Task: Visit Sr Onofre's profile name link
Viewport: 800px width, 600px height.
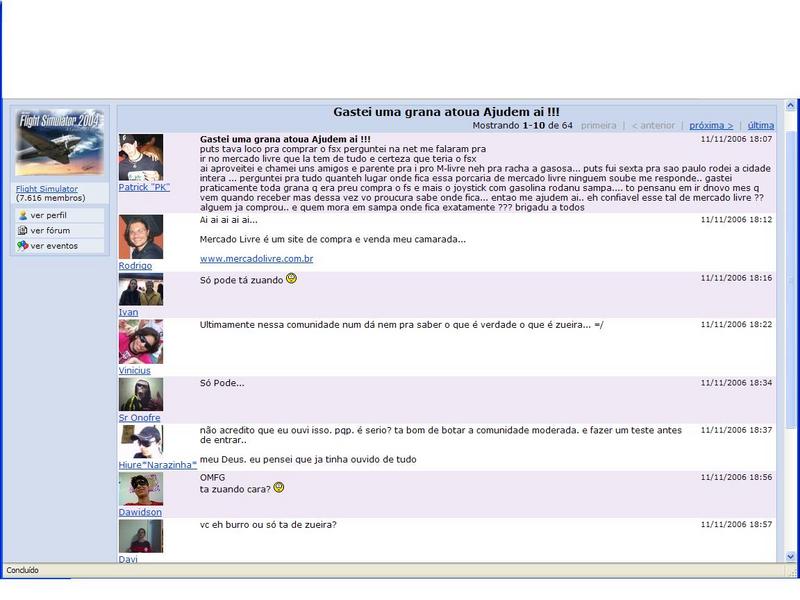Action: click(139, 417)
